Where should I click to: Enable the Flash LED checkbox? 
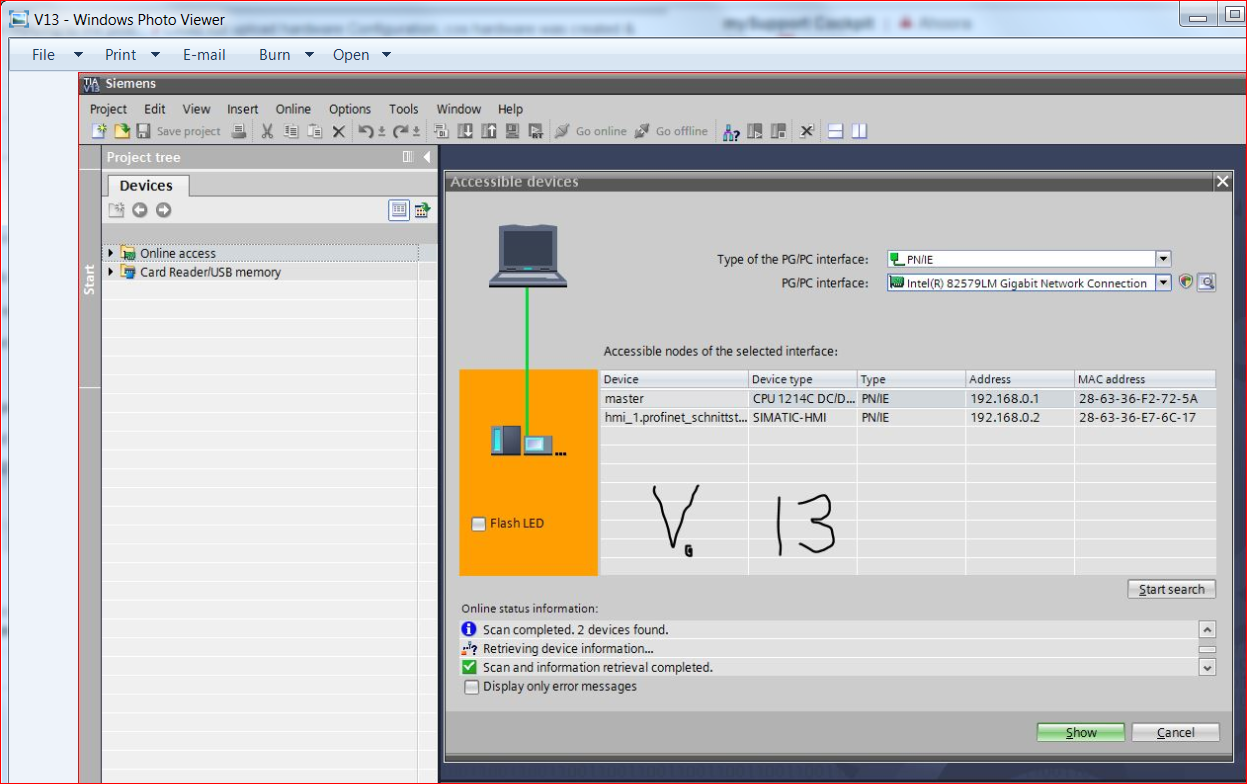(x=478, y=524)
